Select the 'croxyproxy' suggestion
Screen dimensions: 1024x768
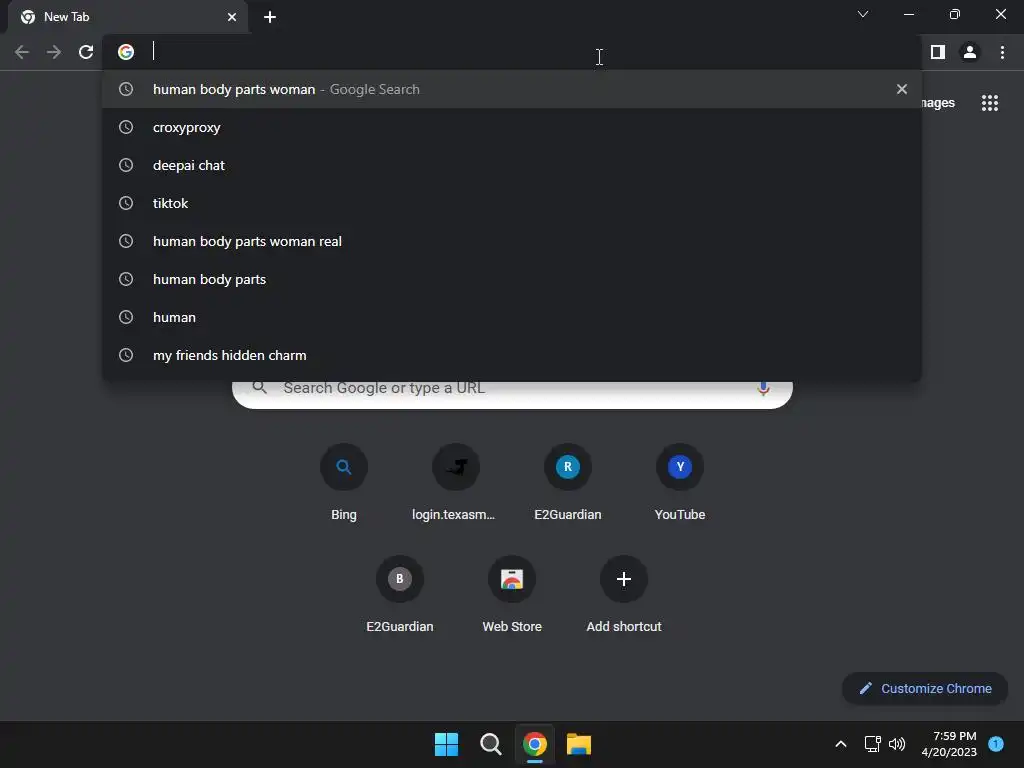point(511,127)
